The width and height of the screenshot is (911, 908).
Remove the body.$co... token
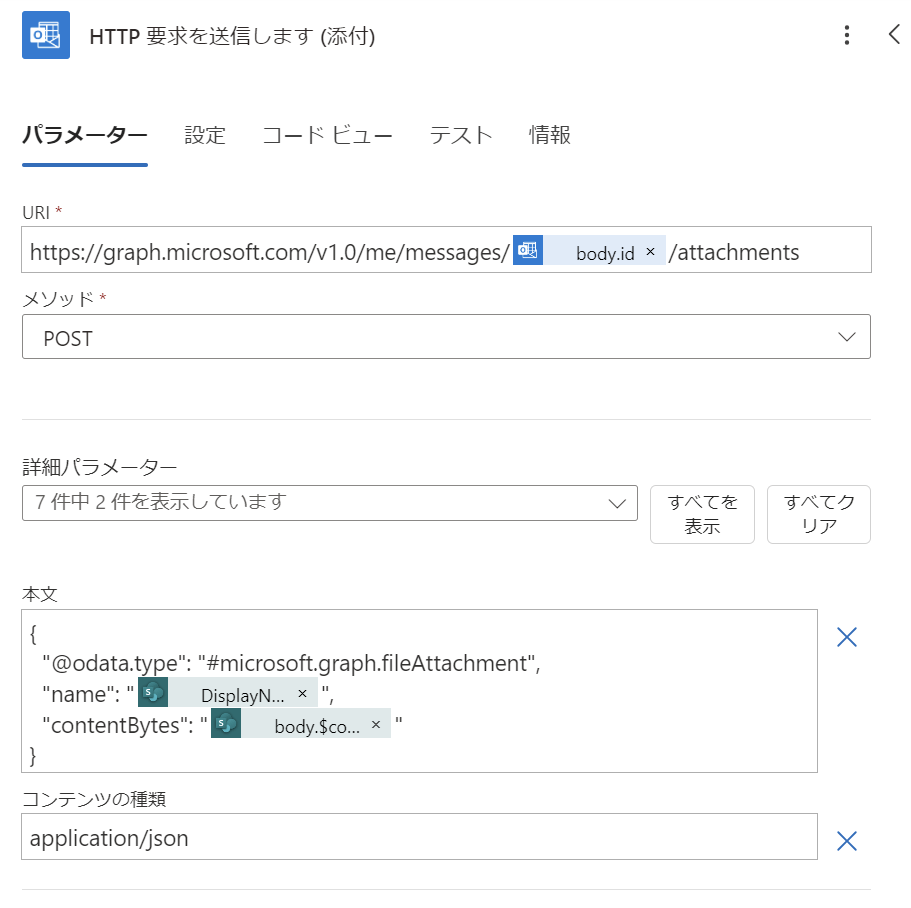(x=376, y=724)
